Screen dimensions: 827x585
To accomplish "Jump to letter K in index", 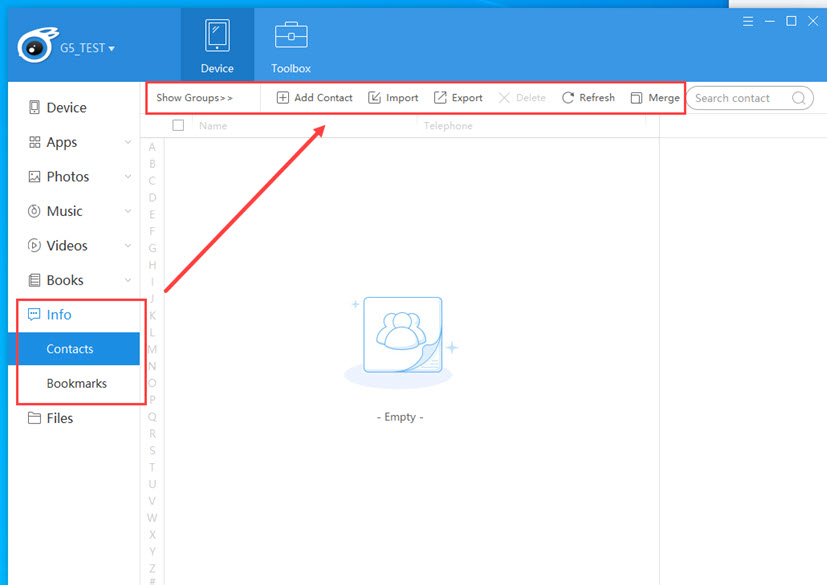I will pos(152,315).
